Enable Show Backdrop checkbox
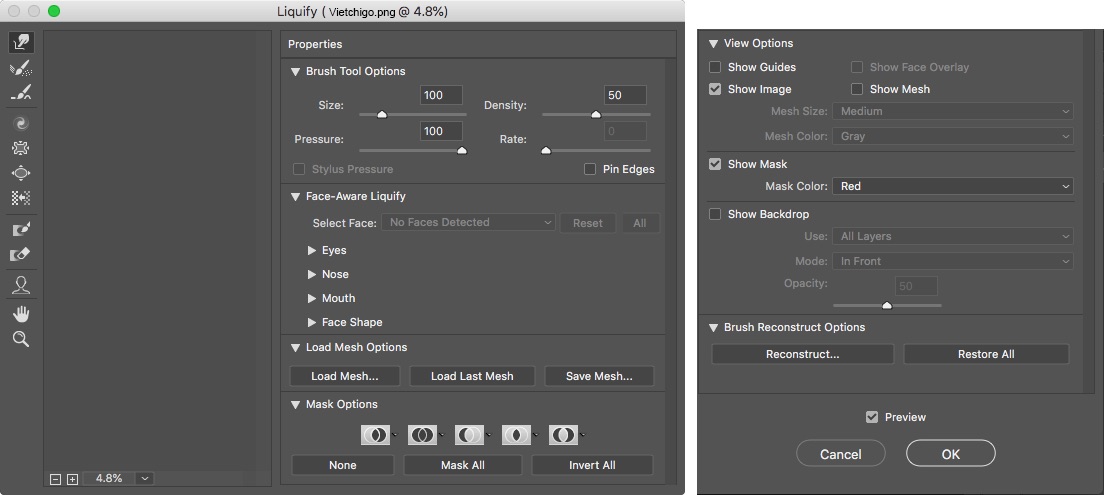The height and width of the screenshot is (495, 1104). point(715,214)
